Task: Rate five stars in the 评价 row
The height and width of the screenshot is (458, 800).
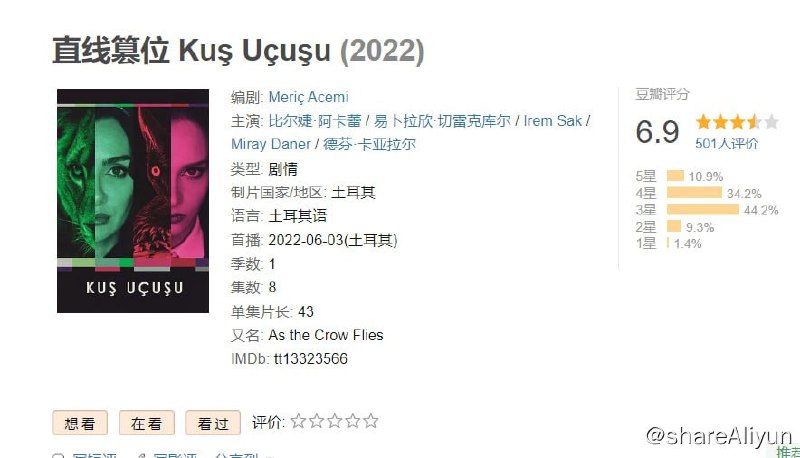Action: [x=371, y=421]
